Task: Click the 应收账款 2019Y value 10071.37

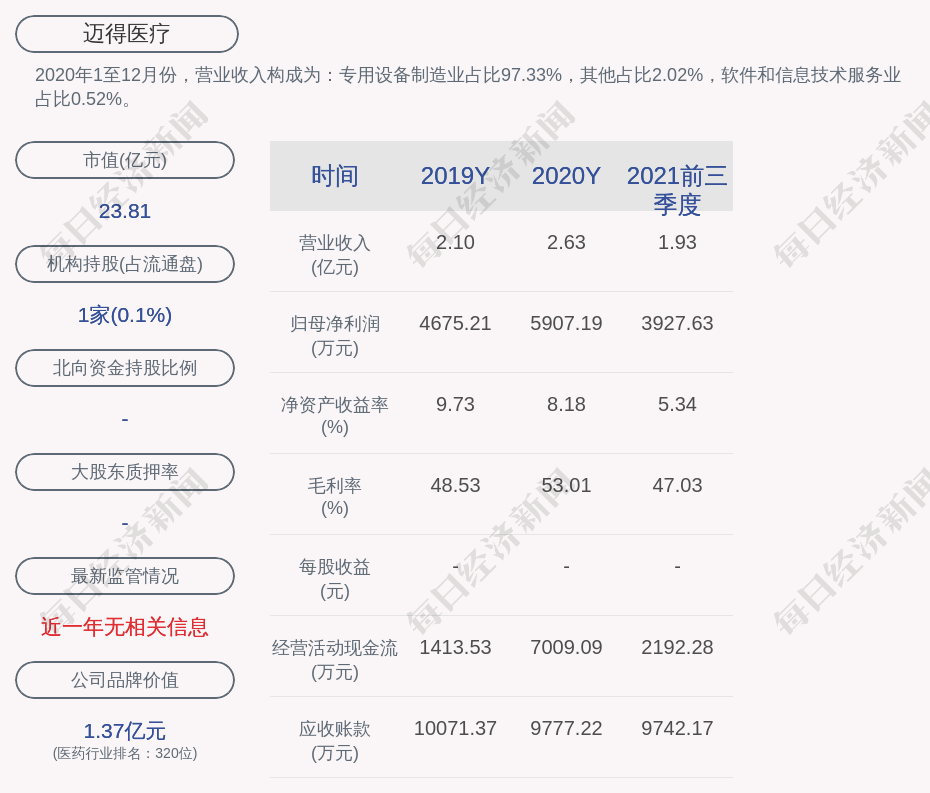Action: click(x=455, y=729)
